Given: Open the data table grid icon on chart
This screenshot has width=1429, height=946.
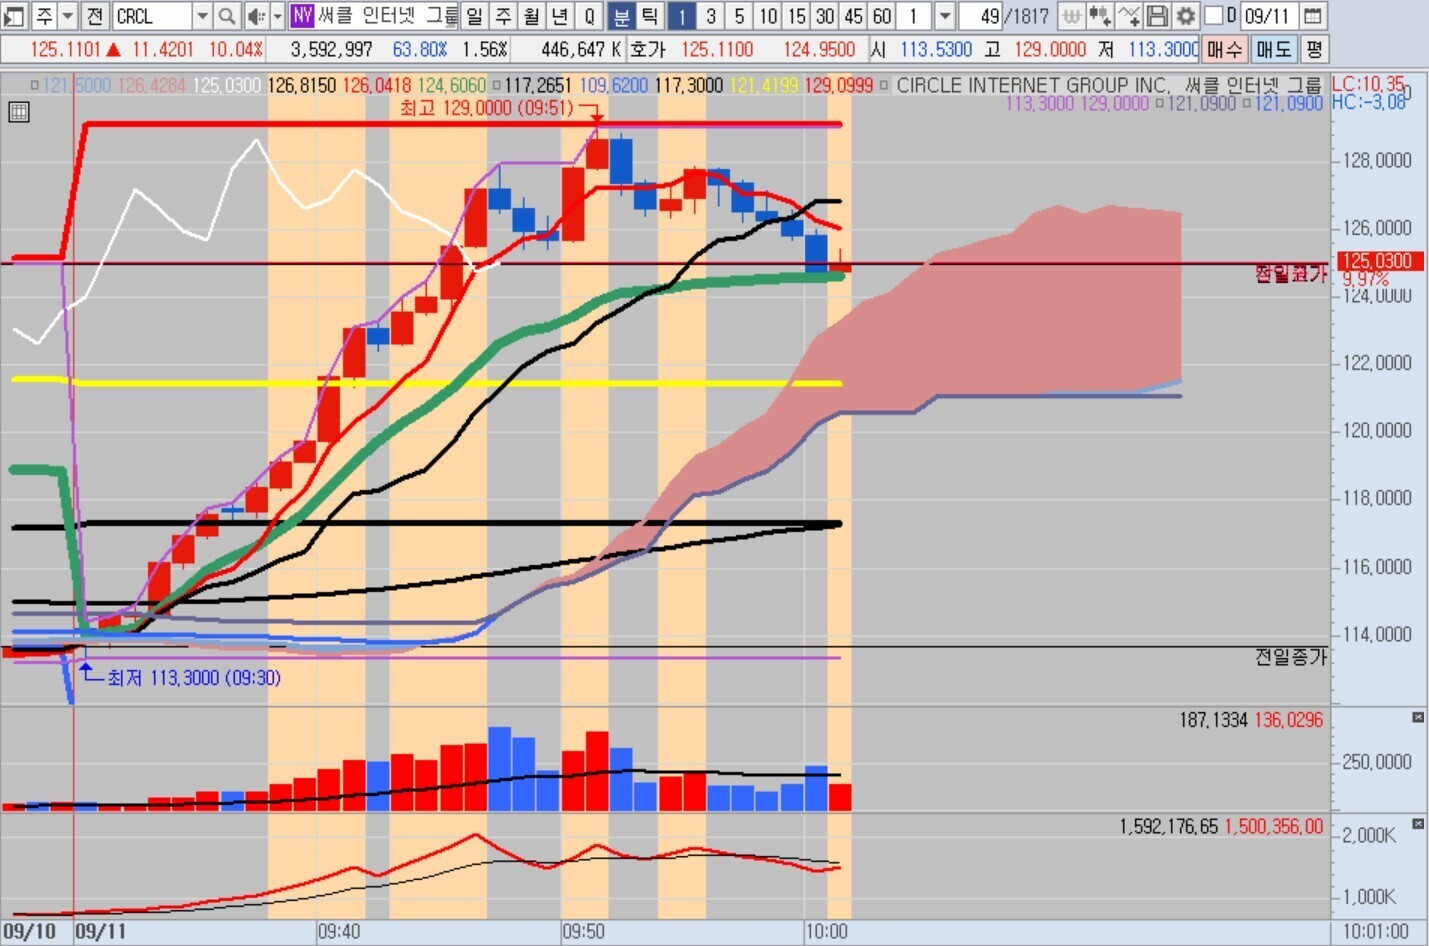Looking at the screenshot, I should [18, 113].
